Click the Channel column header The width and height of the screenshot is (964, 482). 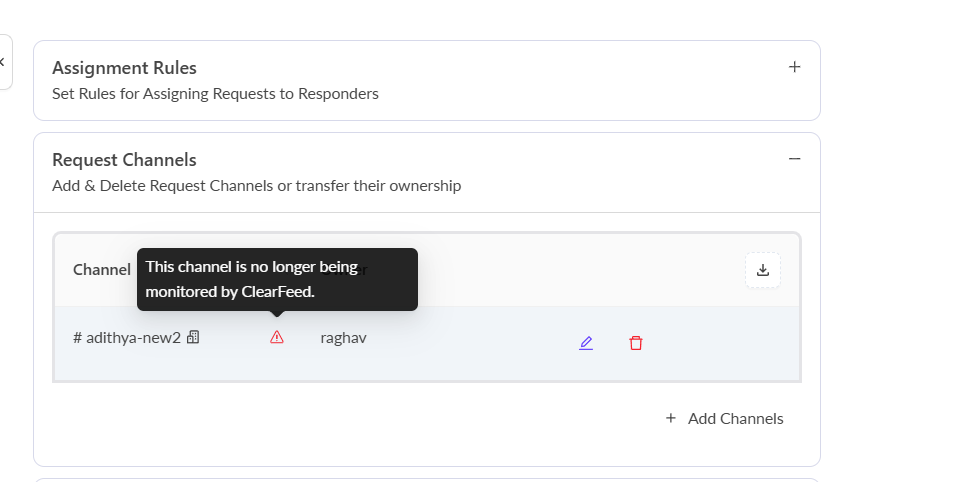pyautogui.click(x=101, y=270)
